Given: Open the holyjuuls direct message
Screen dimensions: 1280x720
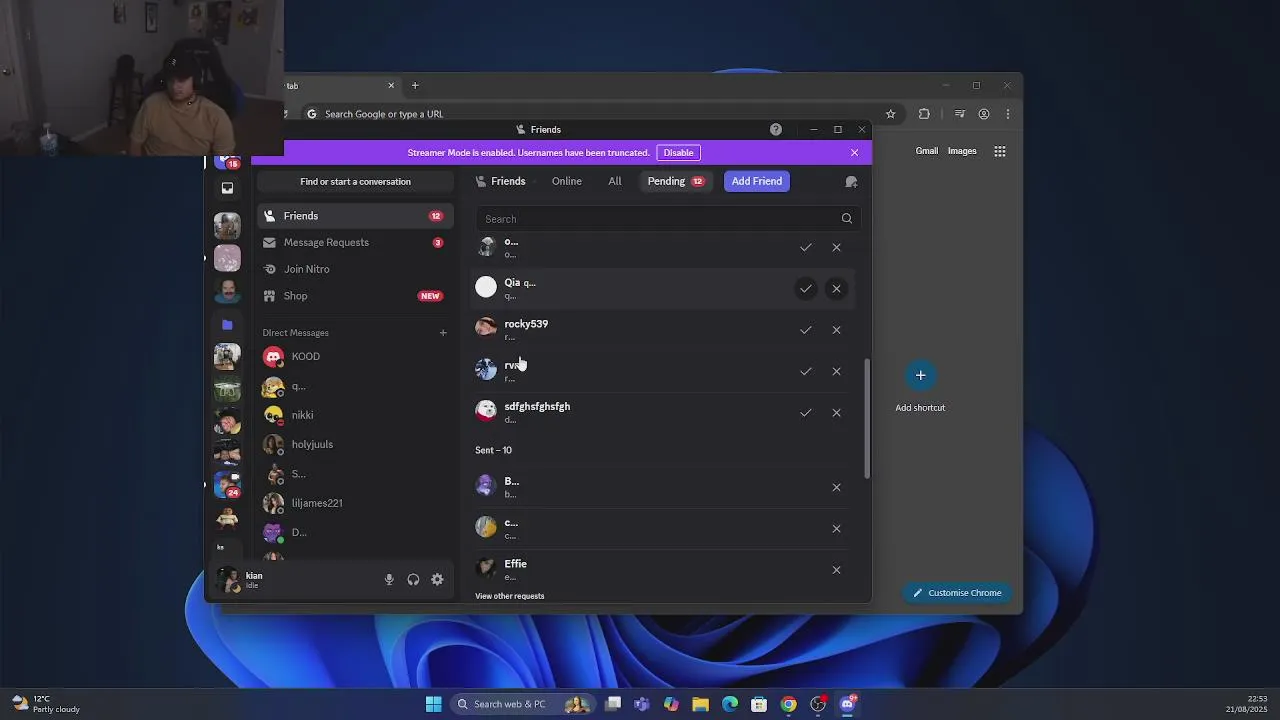Looking at the screenshot, I should (355, 444).
